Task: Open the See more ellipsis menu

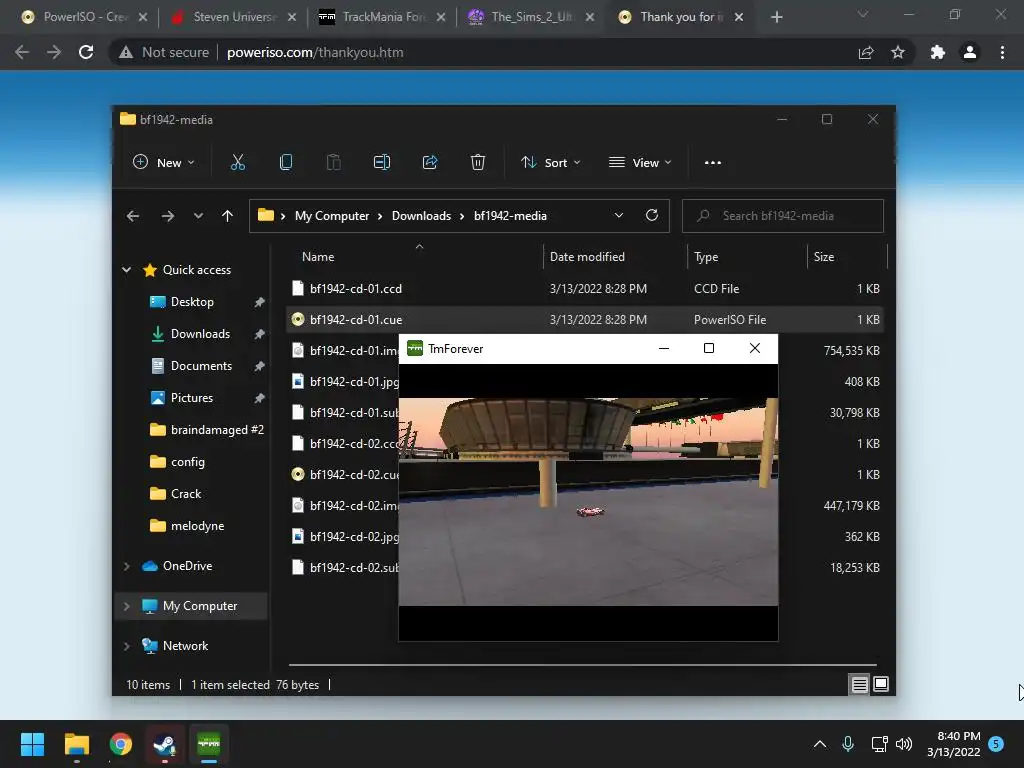Action: (712, 163)
